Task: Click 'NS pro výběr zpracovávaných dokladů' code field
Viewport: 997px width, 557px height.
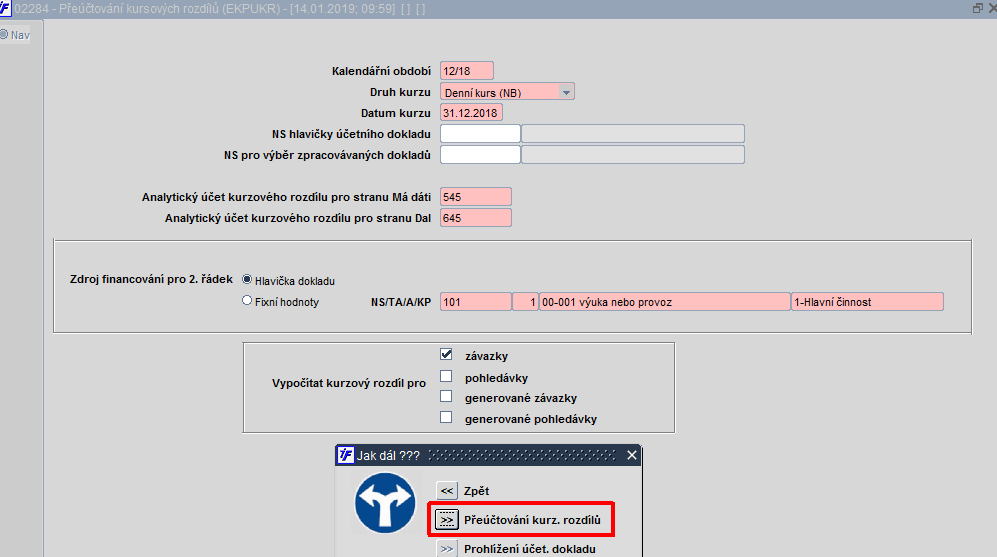Action: click(x=480, y=155)
